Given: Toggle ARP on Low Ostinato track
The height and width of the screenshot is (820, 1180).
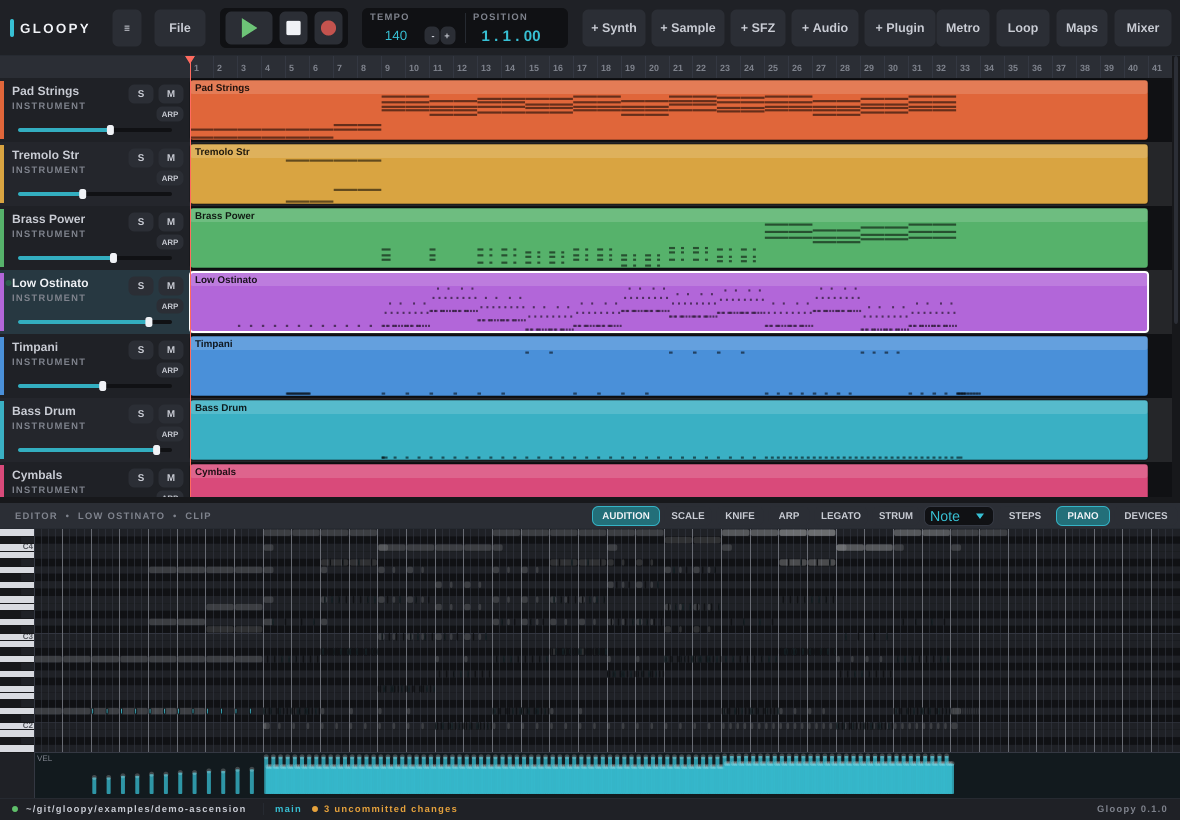Looking at the screenshot, I should point(170,306).
